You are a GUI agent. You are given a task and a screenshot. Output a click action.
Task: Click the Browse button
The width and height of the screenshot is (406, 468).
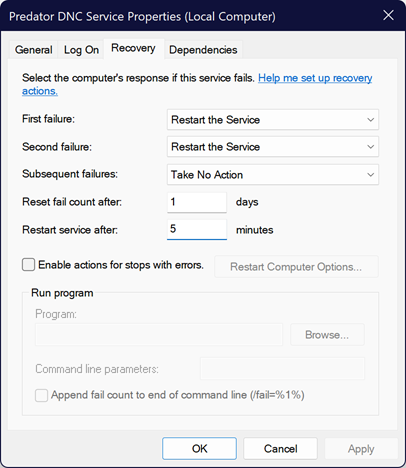[x=327, y=334]
